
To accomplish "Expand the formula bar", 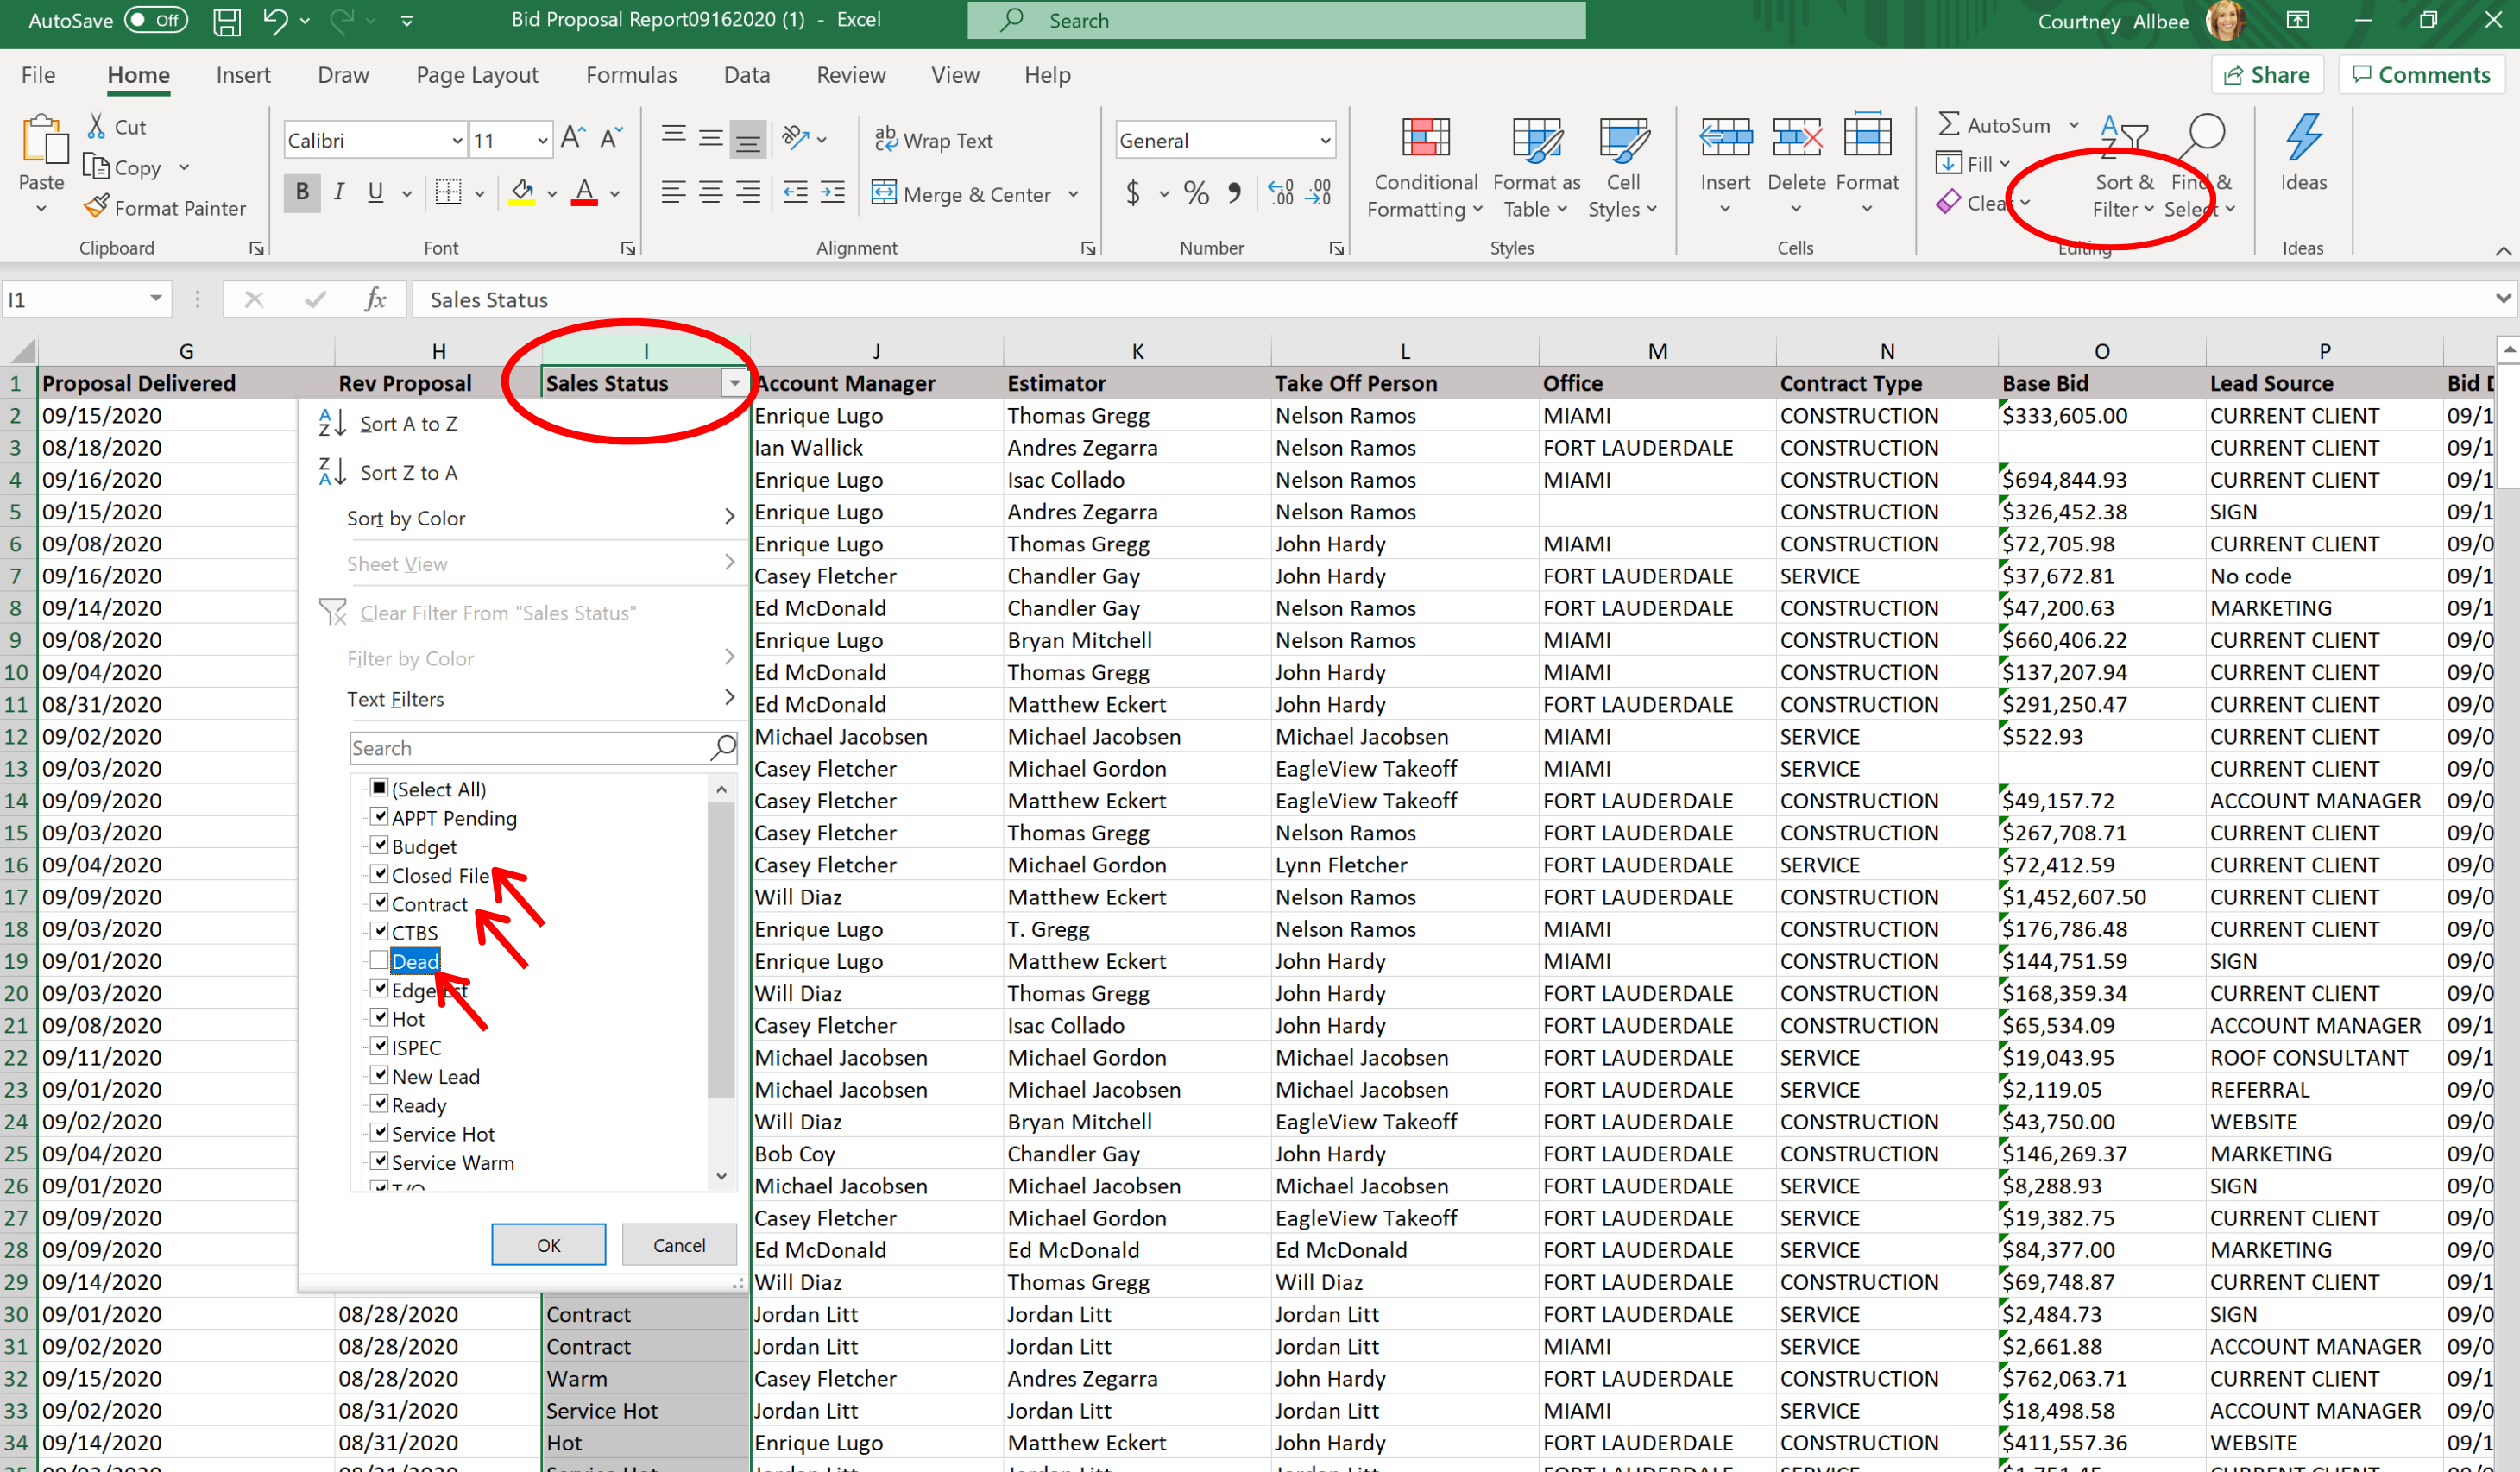I will [x=2503, y=298].
